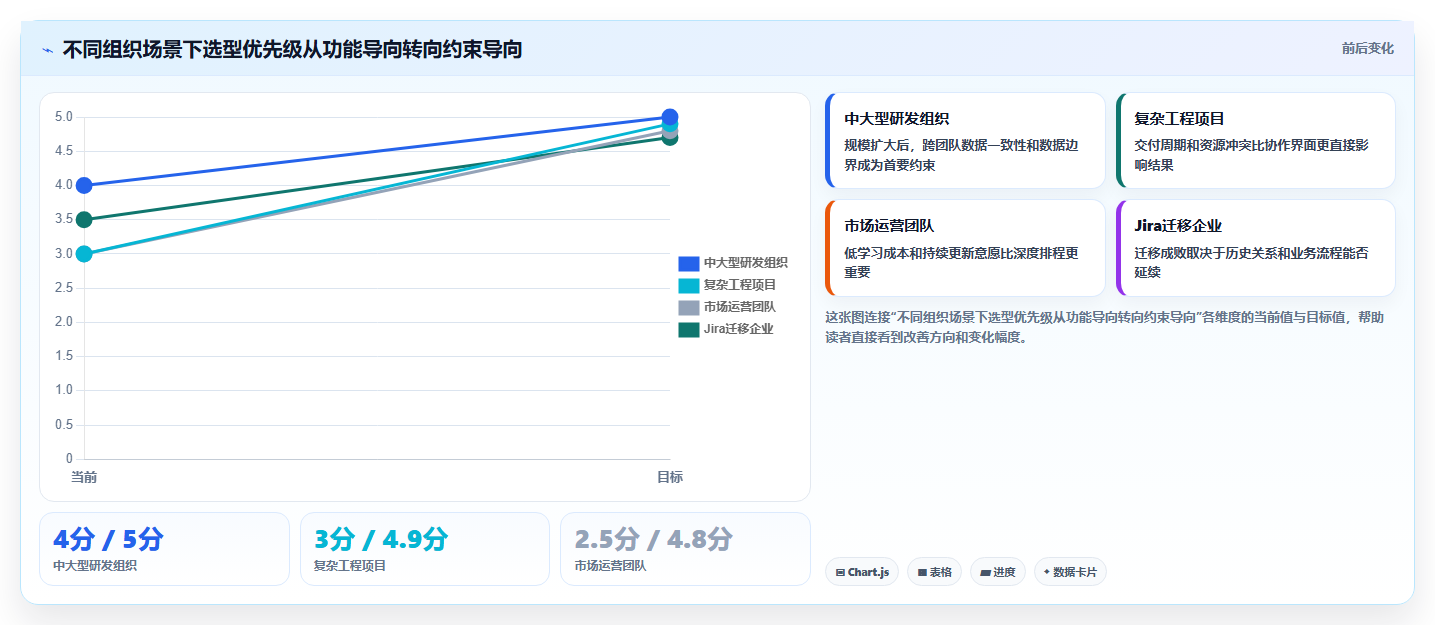Select the 3分 / 4.9分 stat card
1435x625 pixels.
pos(425,549)
